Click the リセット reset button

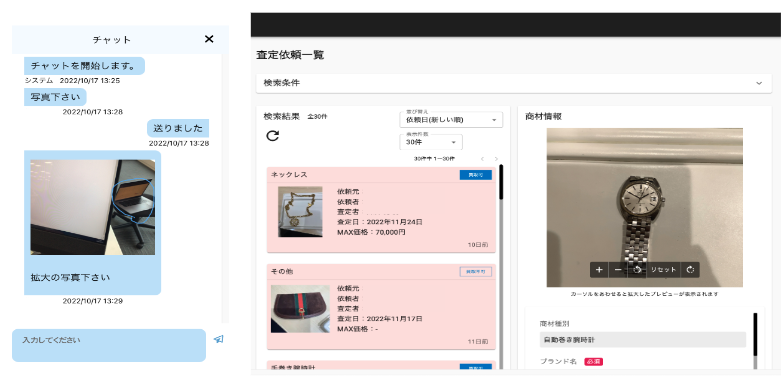(663, 270)
